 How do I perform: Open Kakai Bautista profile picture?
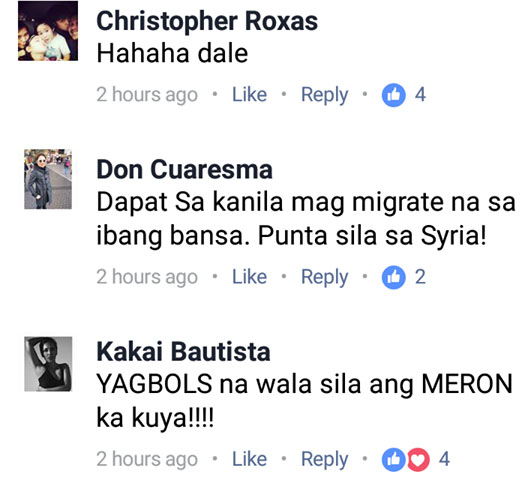pos(48,364)
